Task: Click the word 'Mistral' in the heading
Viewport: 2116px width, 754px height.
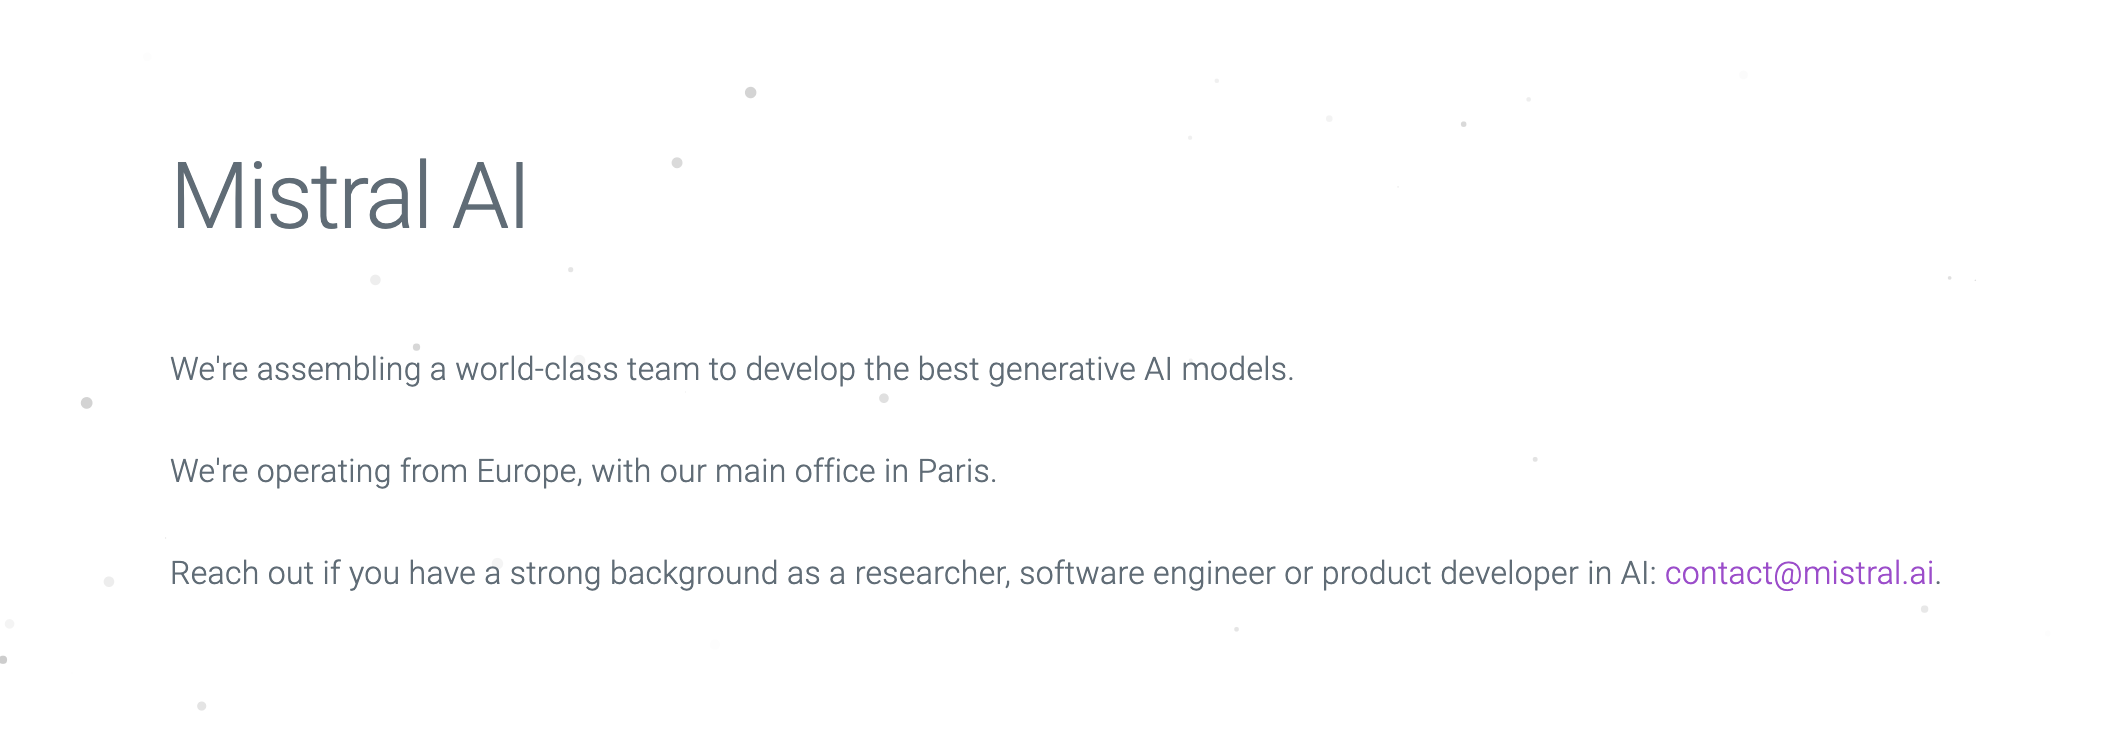Action: pyautogui.click(x=301, y=196)
